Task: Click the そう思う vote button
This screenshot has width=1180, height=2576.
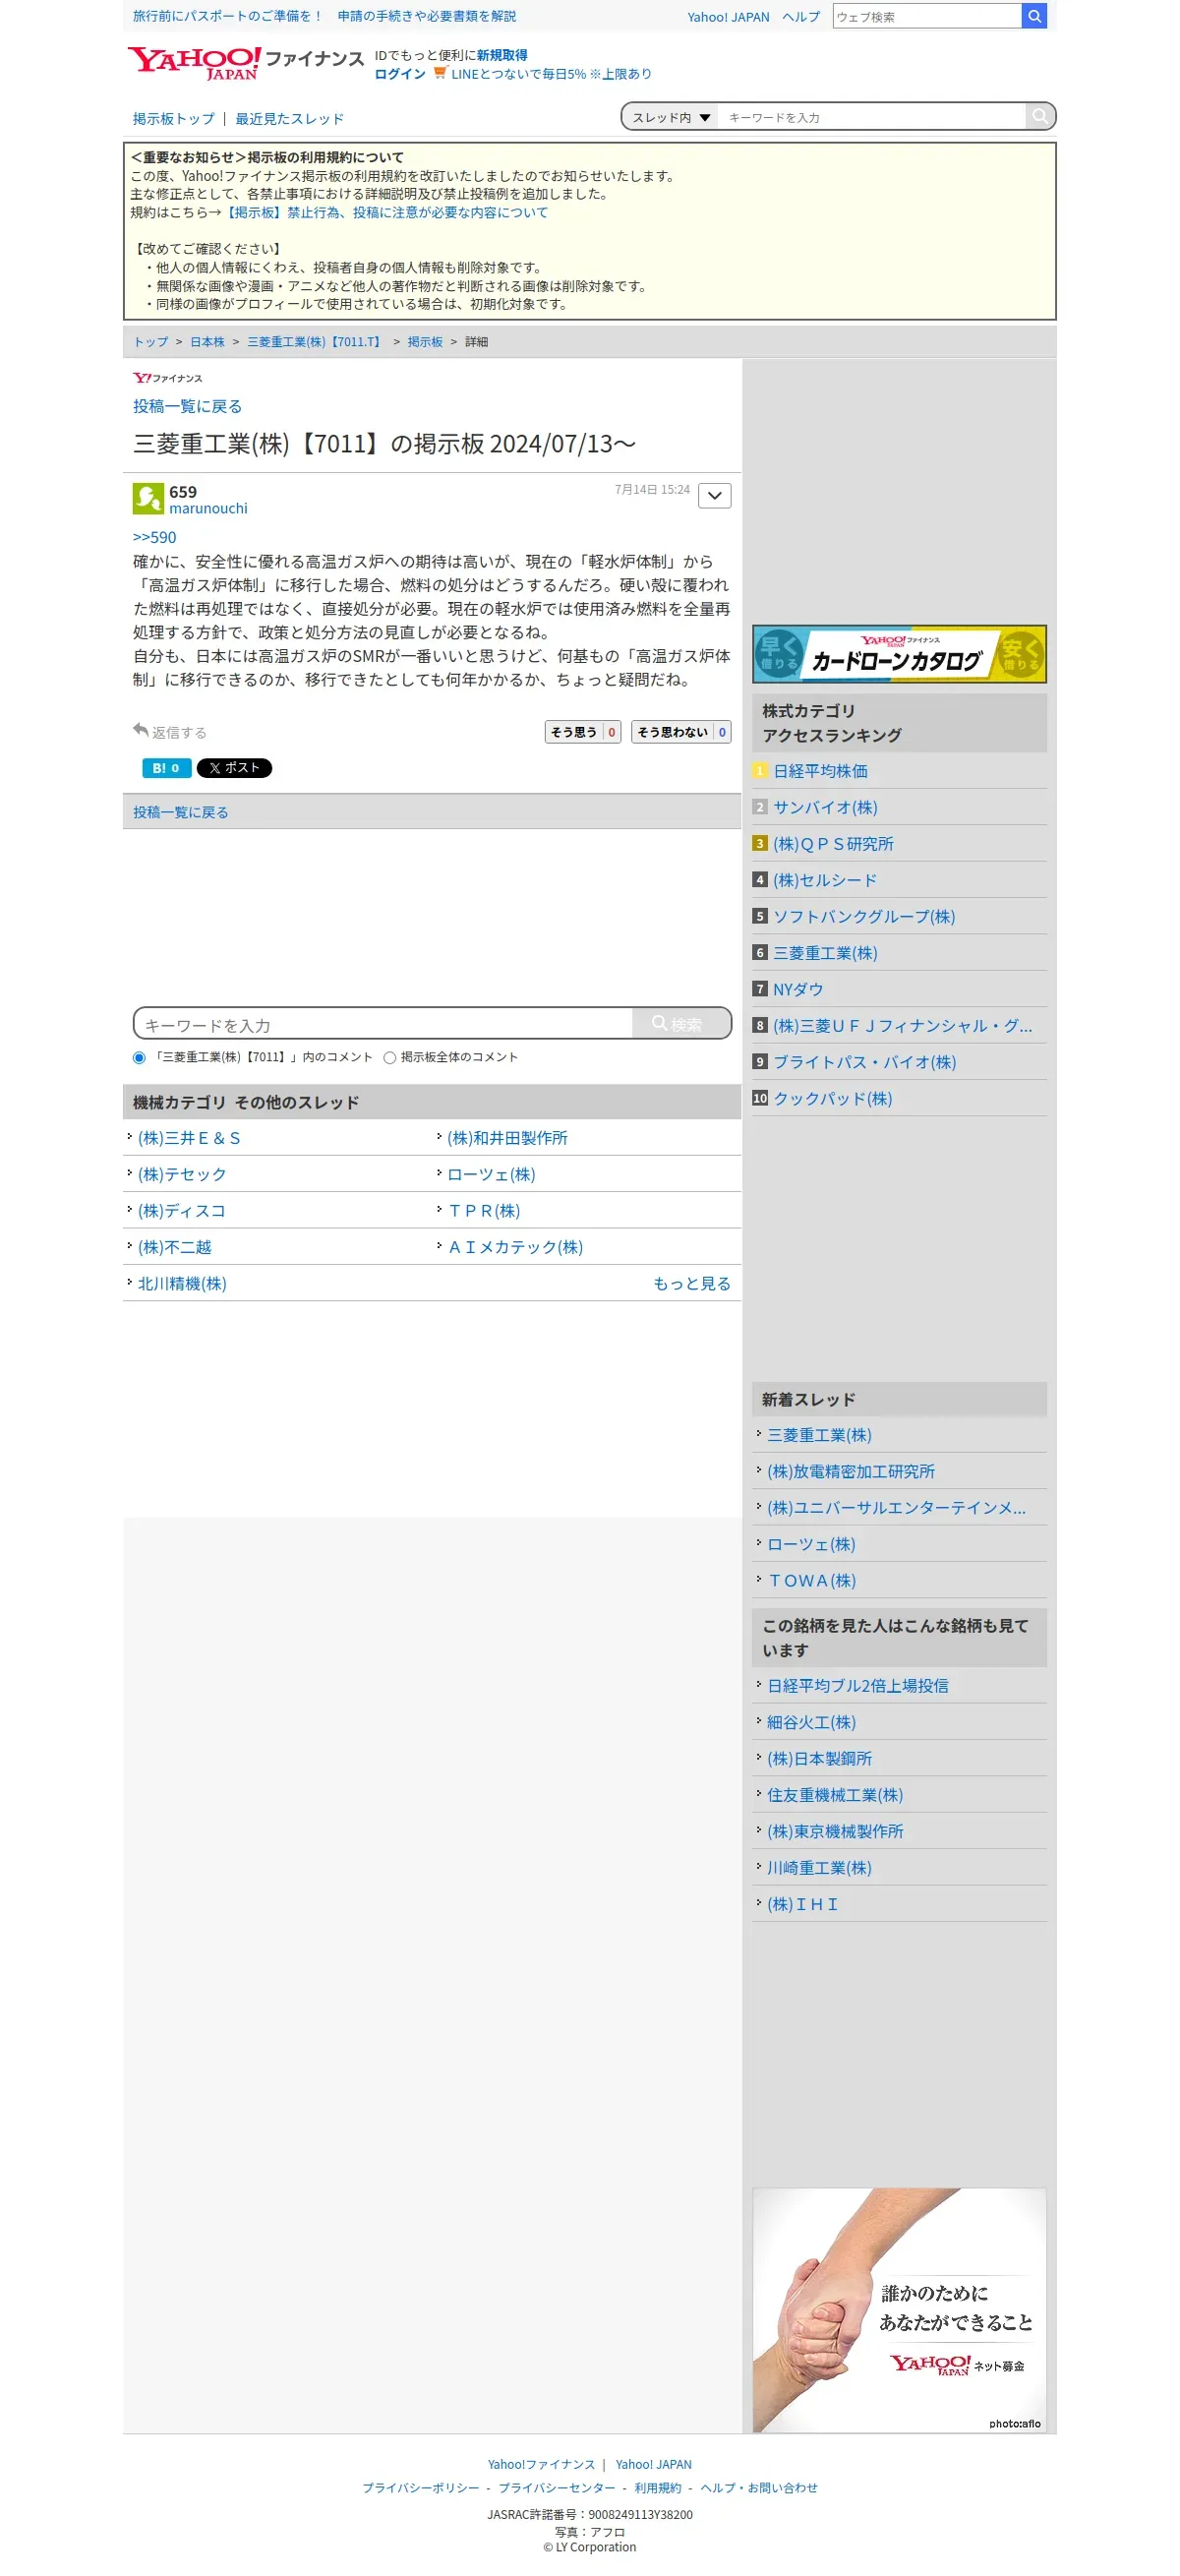Action: tap(582, 732)
